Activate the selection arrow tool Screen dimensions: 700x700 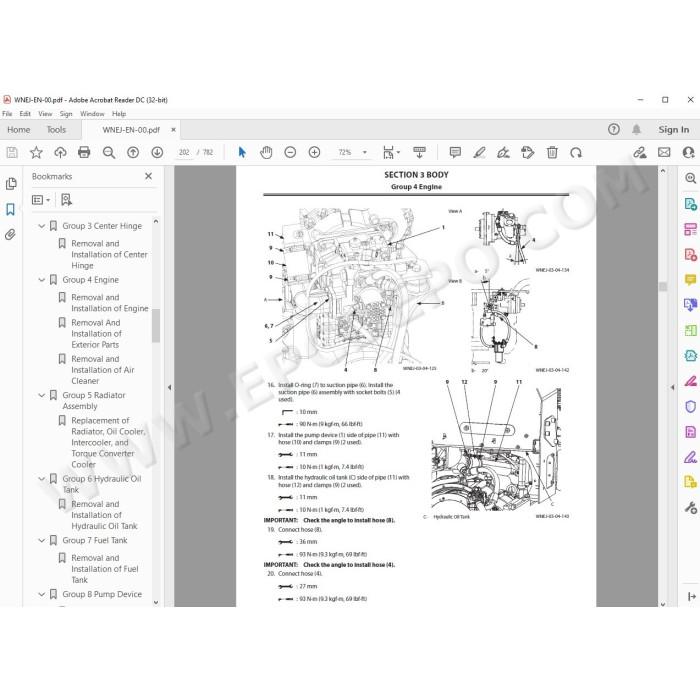pos(242,153)
